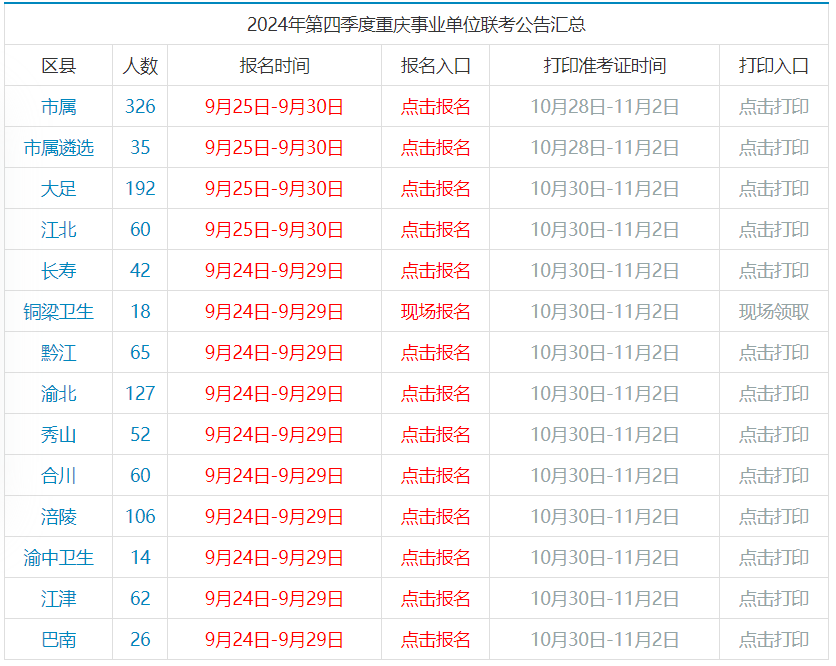836x666 pixels.
Task: Click 点击打印 for 江津
Action: (773, 599)
